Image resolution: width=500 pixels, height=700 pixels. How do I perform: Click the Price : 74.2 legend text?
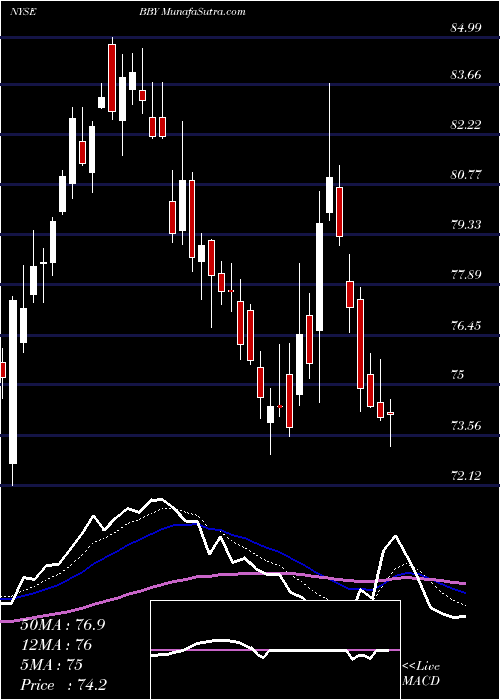pos(63,685)
